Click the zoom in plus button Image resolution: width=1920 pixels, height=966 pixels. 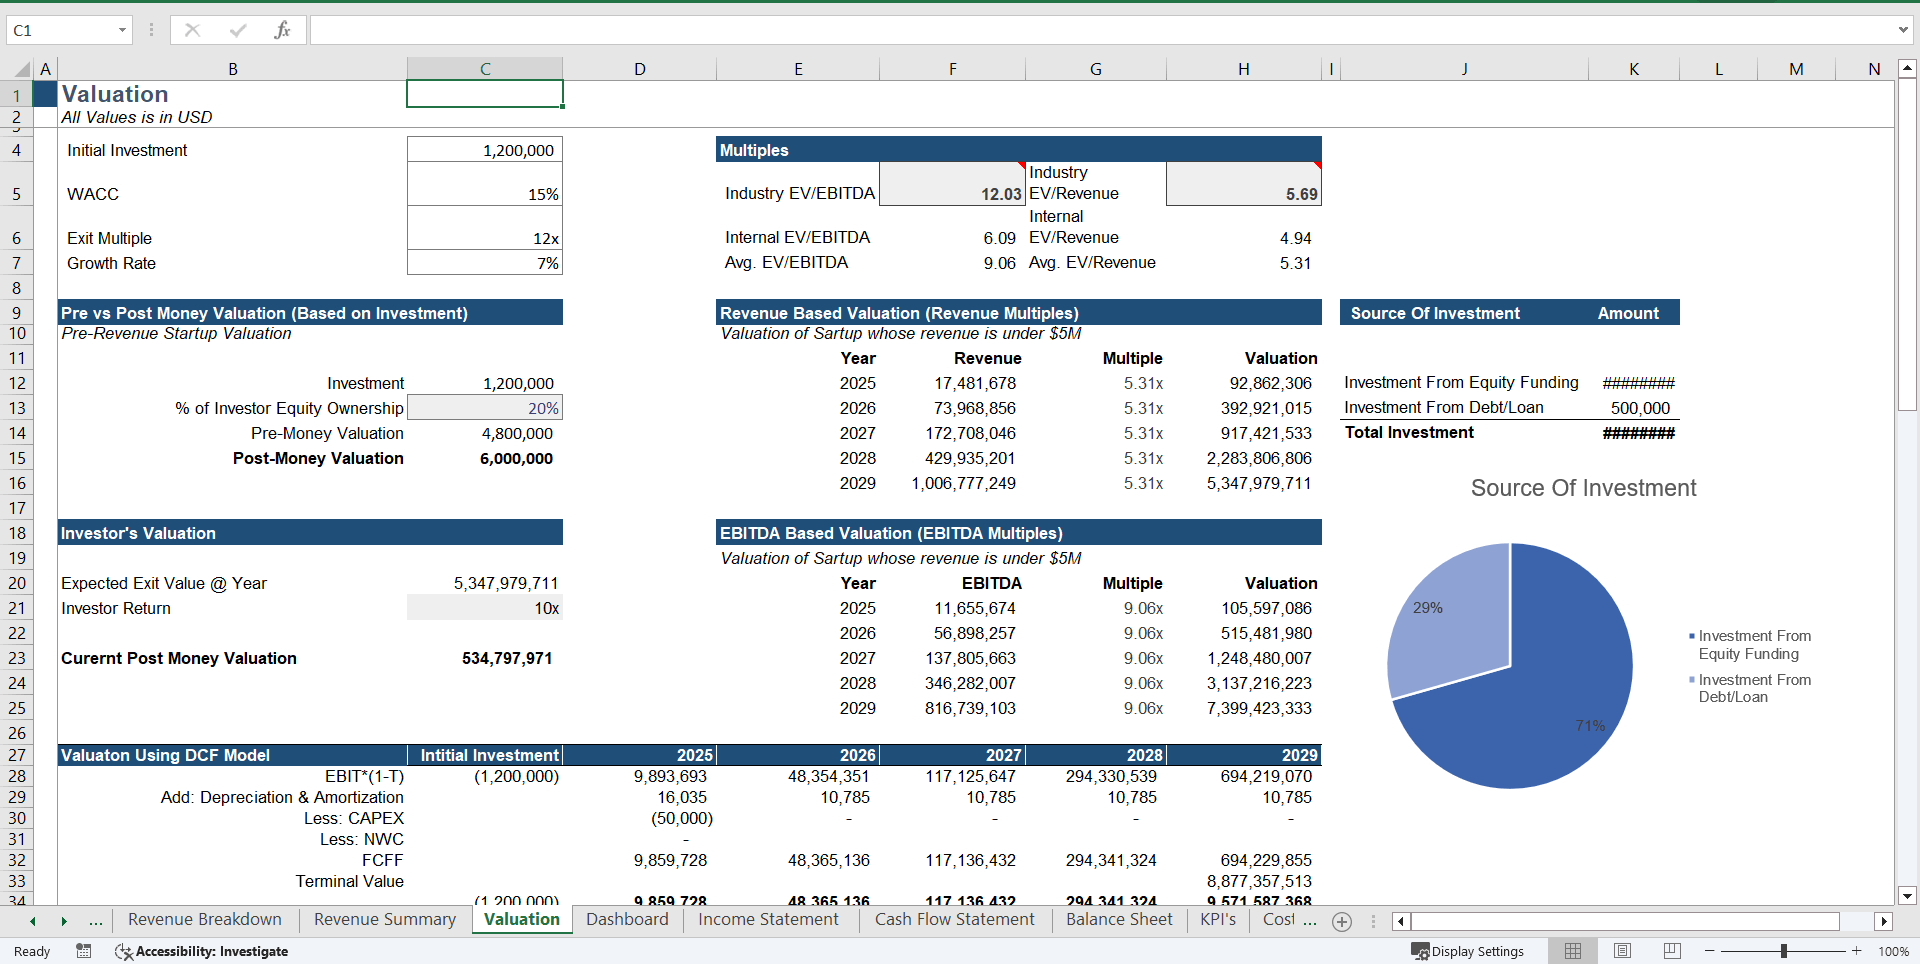(x=1857, y=951)
